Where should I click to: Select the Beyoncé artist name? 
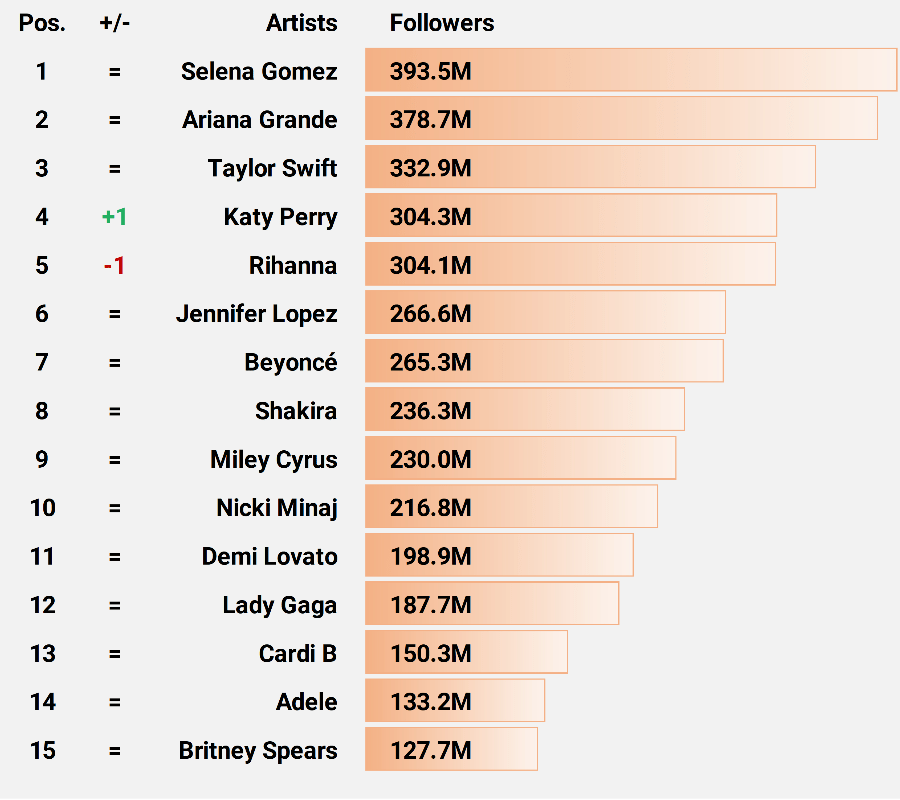290,362
